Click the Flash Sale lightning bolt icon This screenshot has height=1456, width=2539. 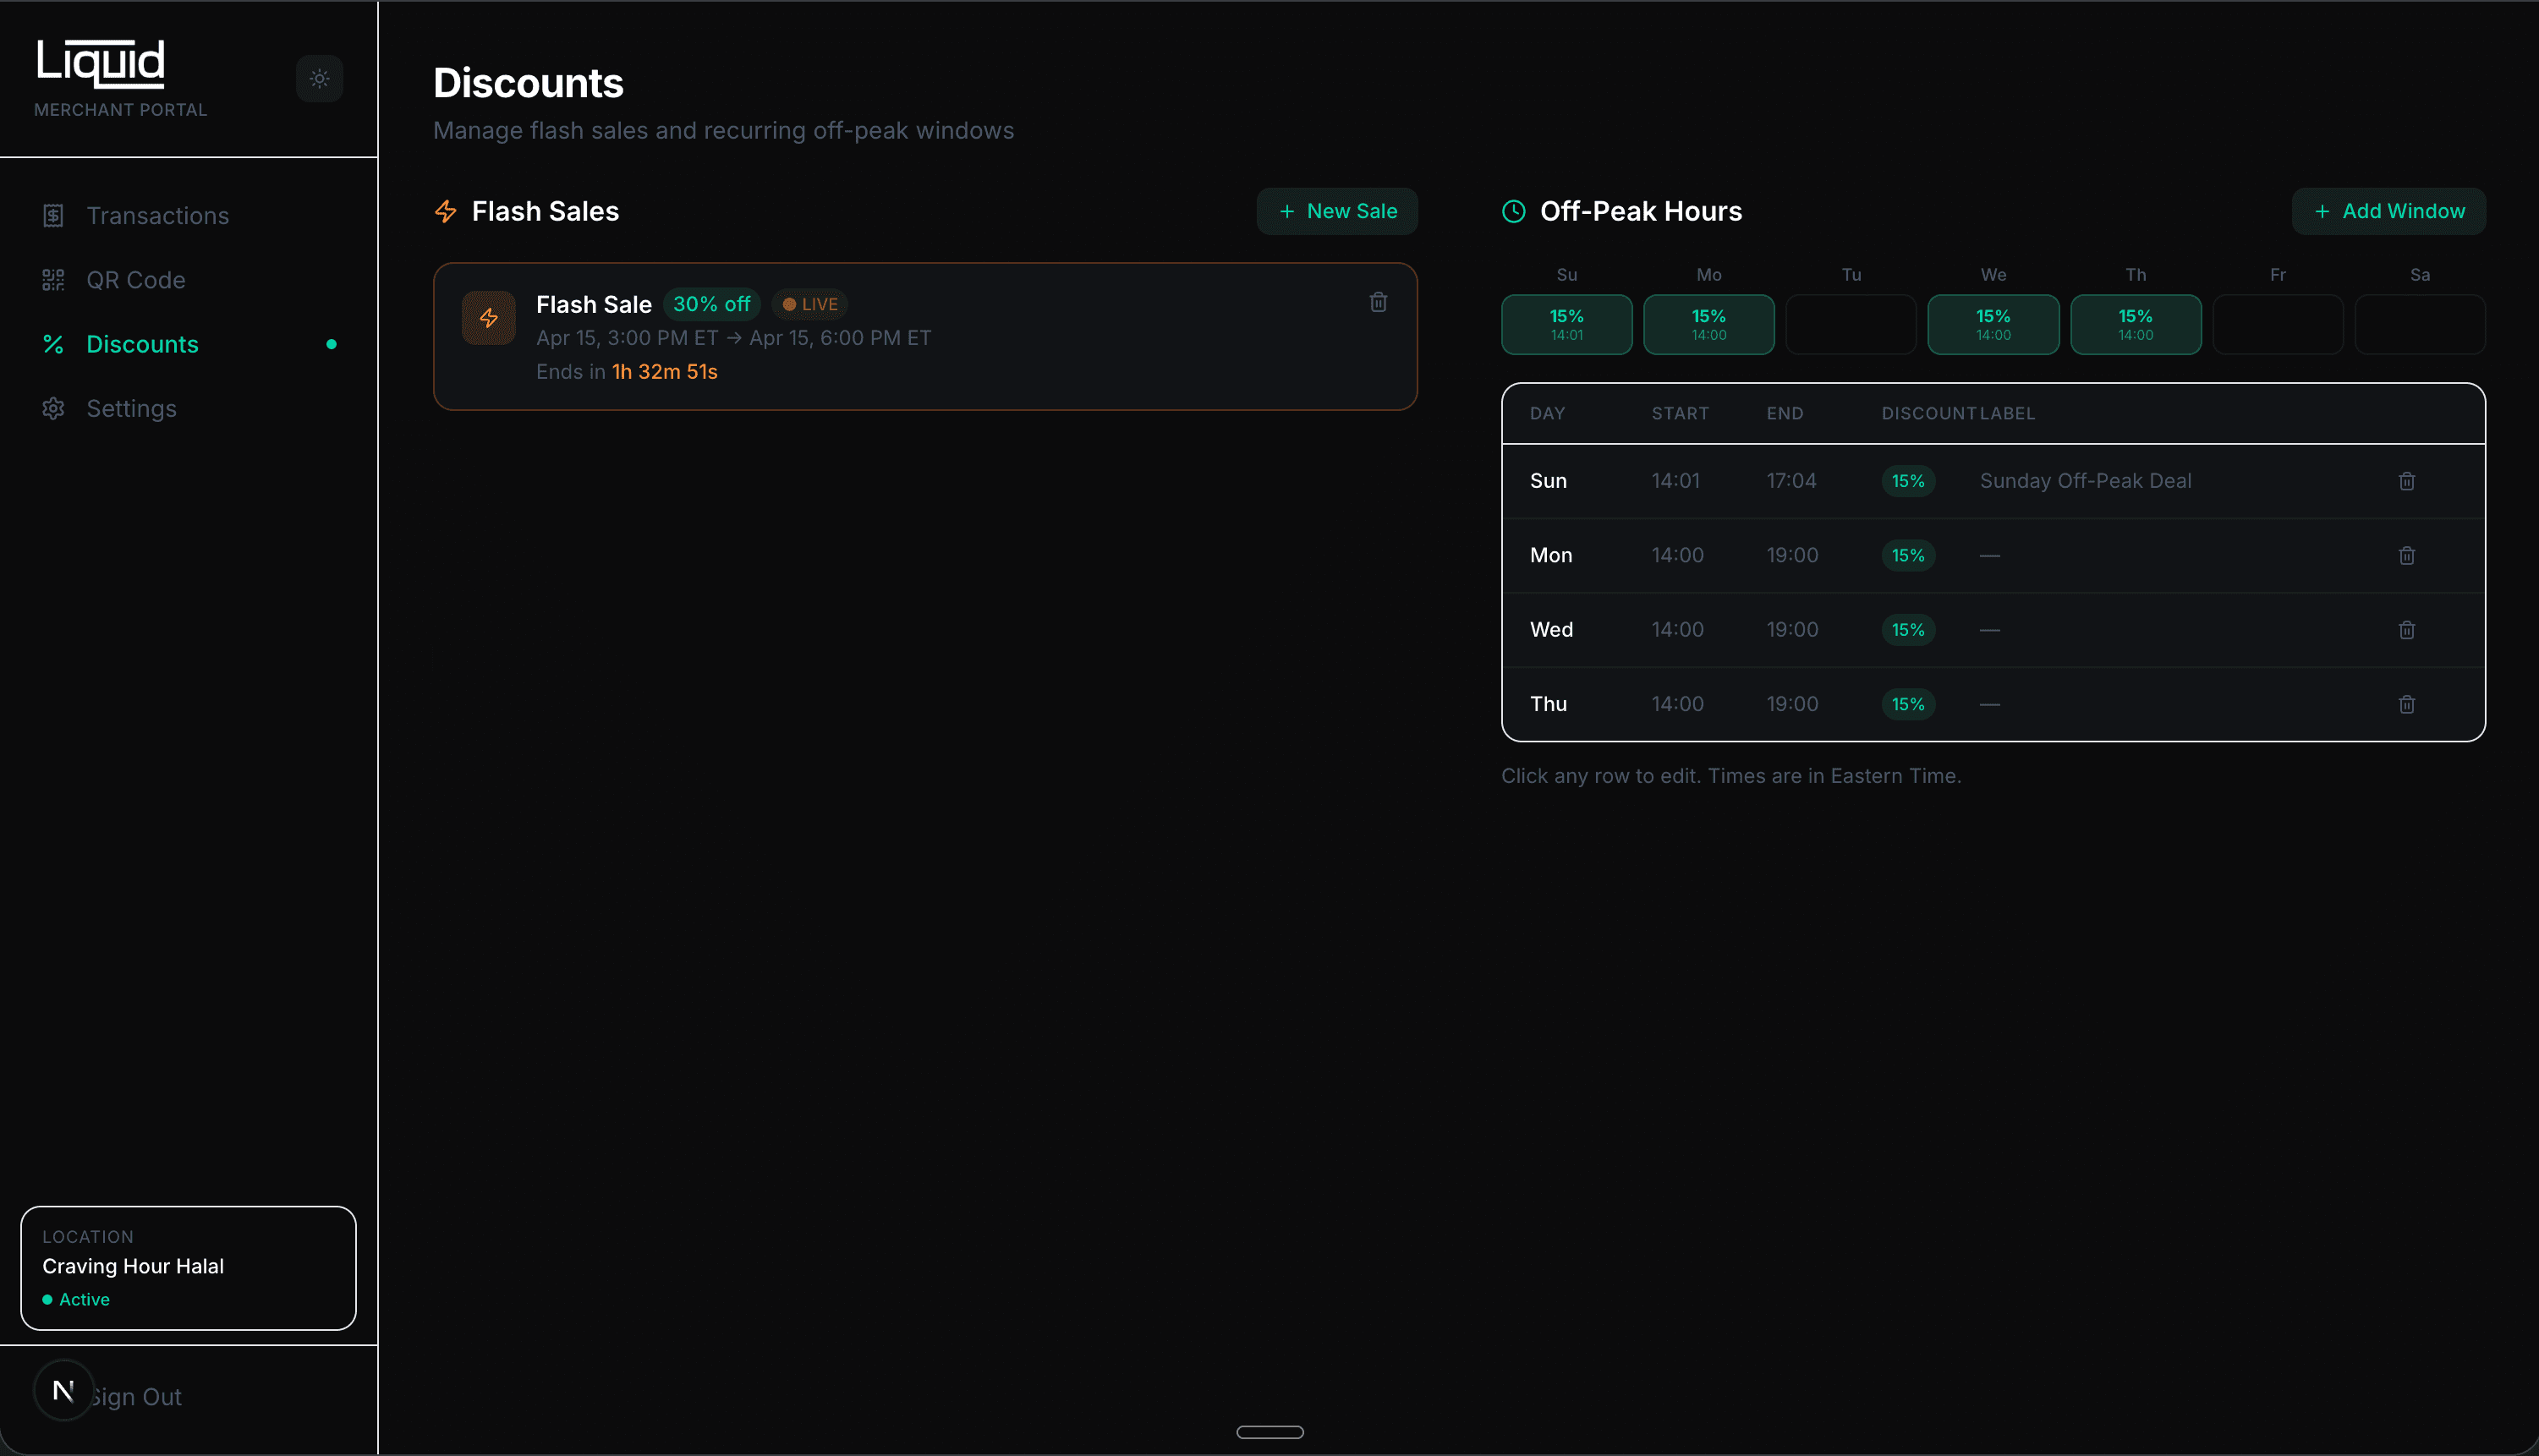click(x=488, y=318)
